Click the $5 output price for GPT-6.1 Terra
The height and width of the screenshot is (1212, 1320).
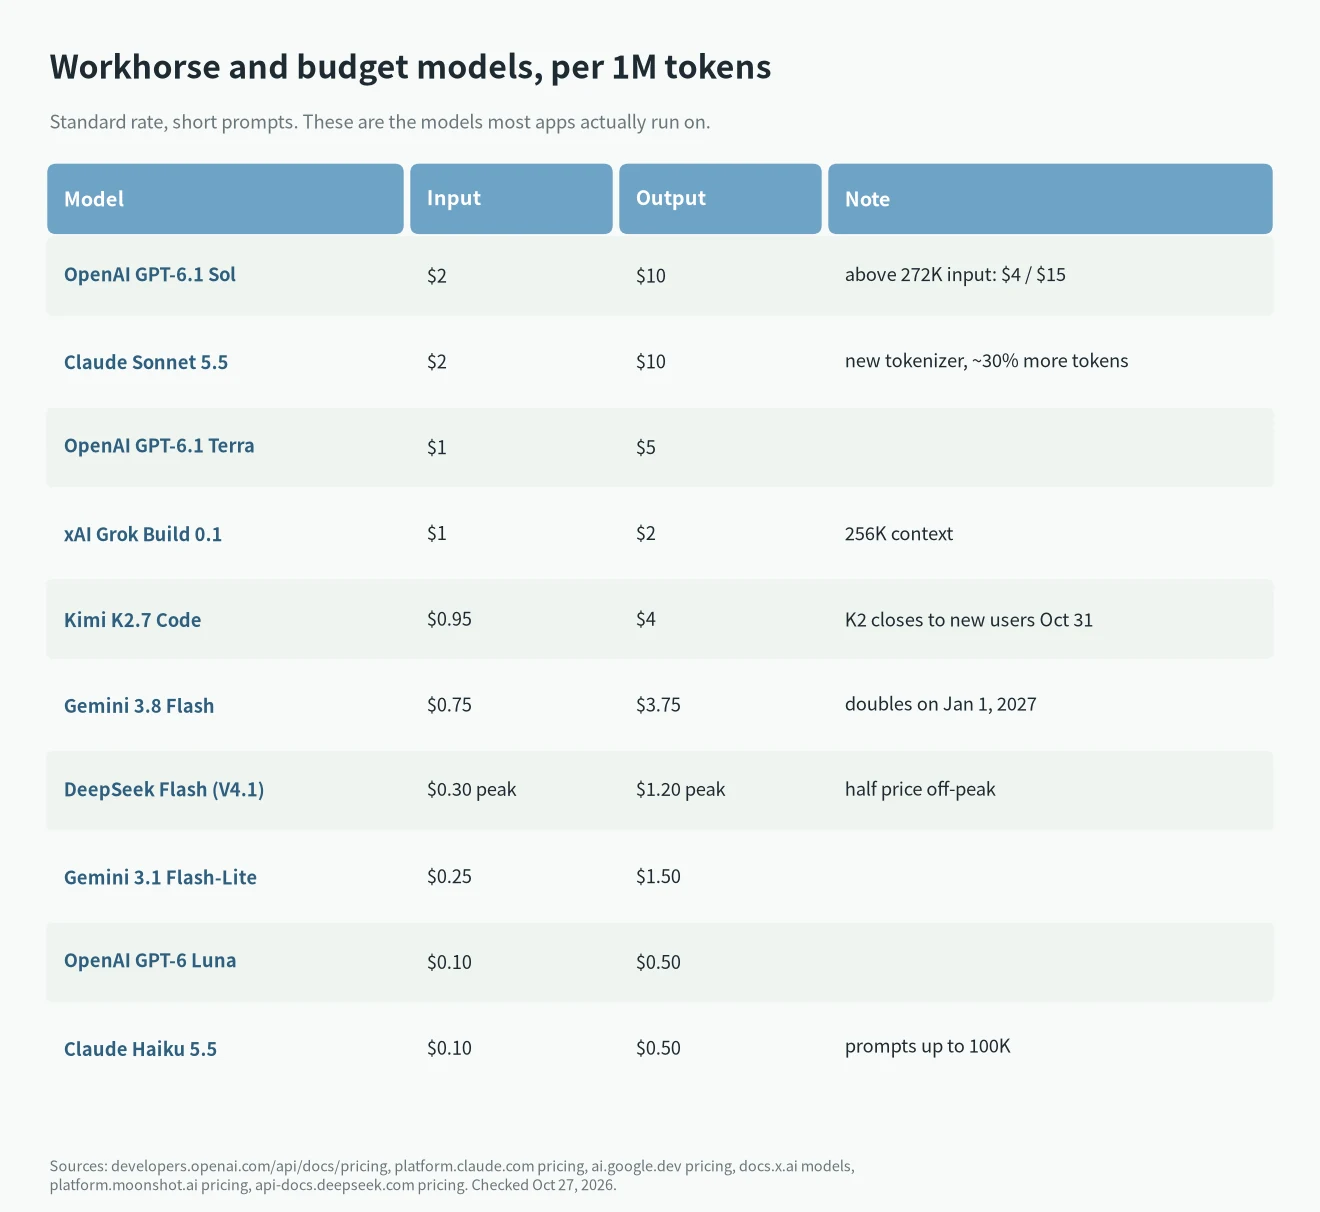coord(646,448)
